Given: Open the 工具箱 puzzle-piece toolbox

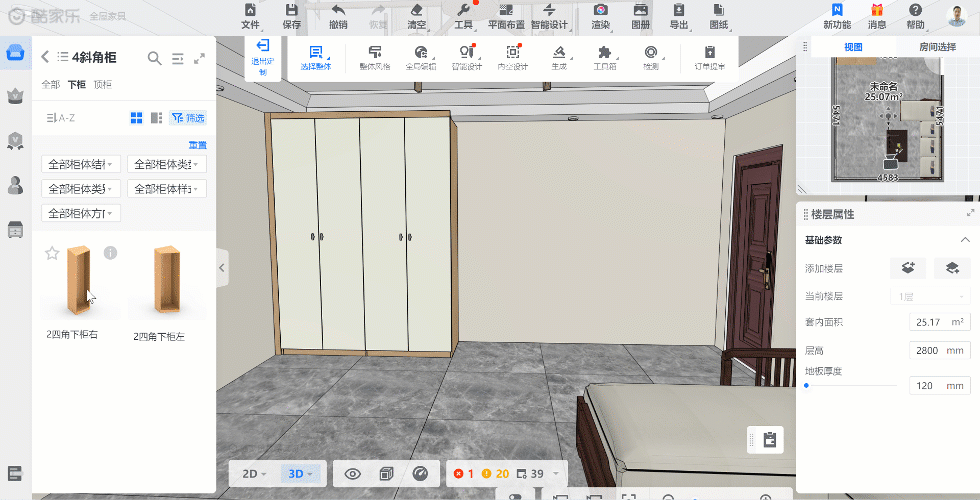Looking at the screenshot, I should pyautogui.click(x=604, y=53).
